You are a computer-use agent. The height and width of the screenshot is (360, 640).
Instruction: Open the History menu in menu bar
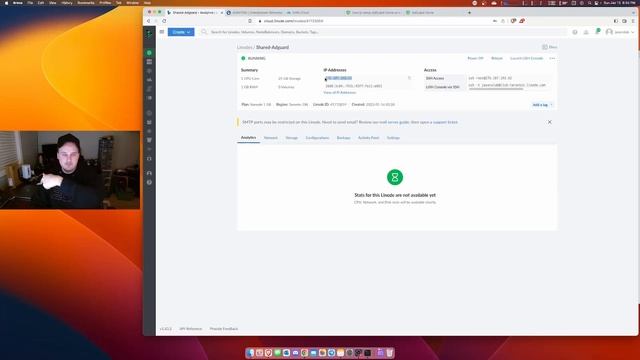(67, 3)
